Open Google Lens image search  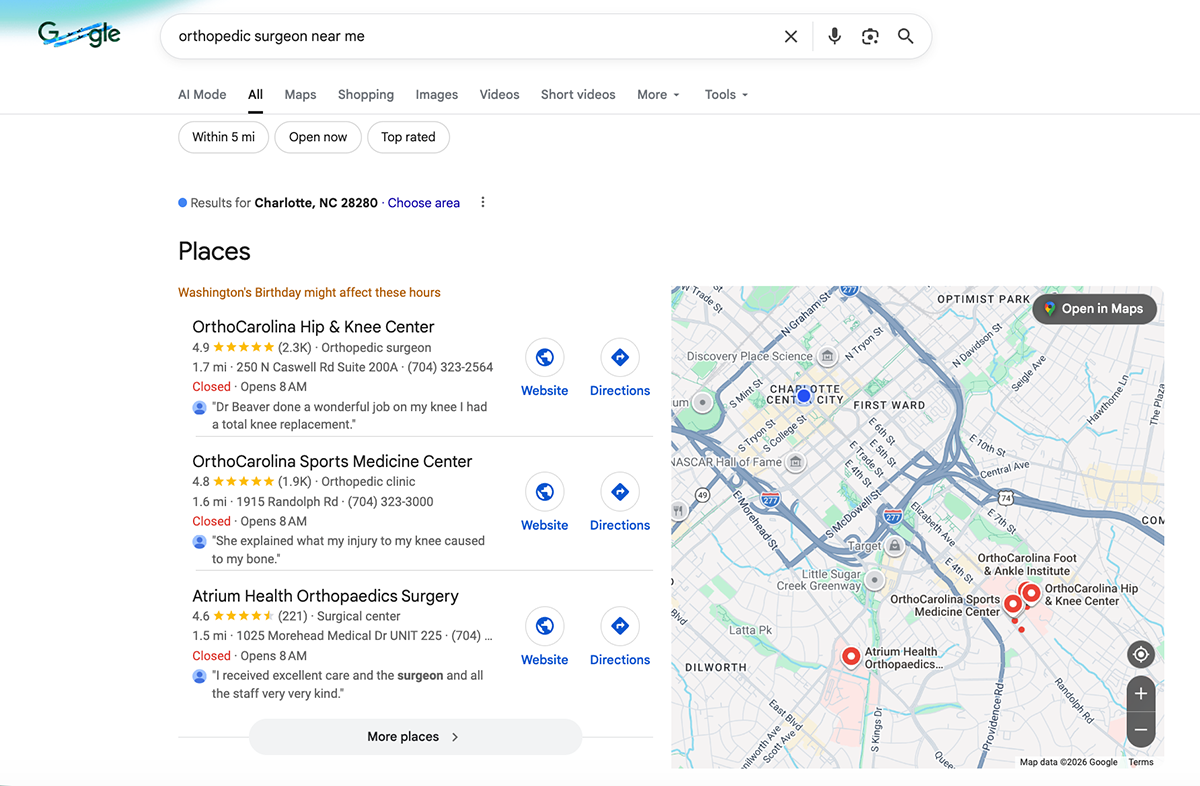(x=870, y=37)
